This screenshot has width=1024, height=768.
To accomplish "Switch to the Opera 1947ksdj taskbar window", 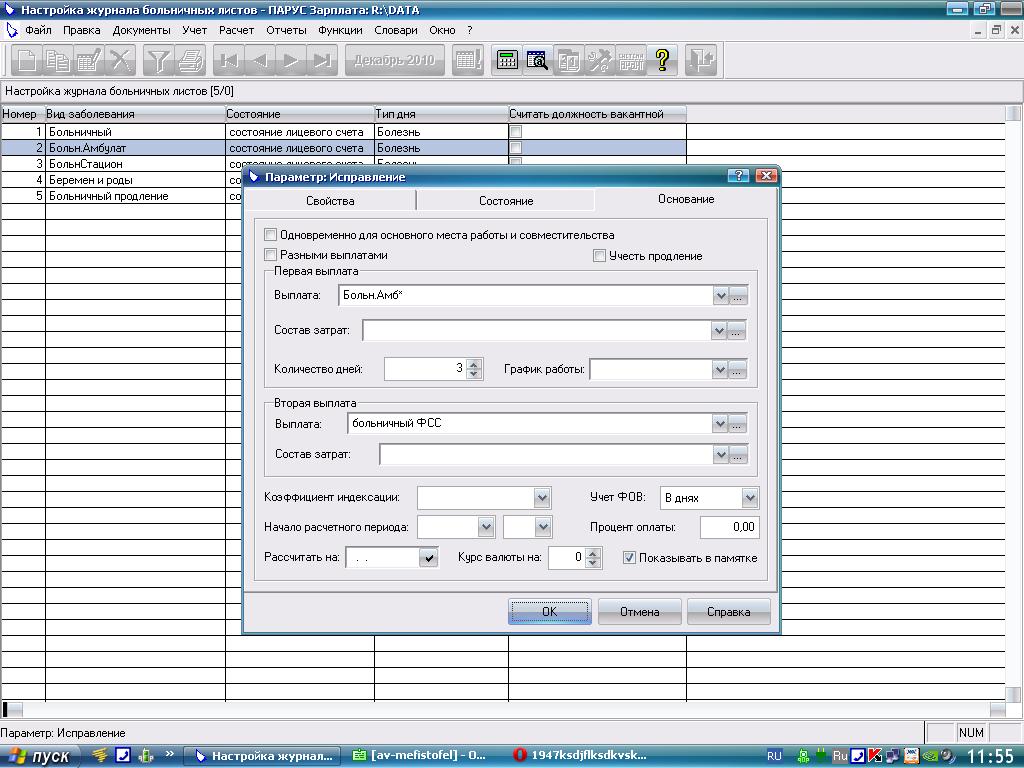I will tap(580, 756).
